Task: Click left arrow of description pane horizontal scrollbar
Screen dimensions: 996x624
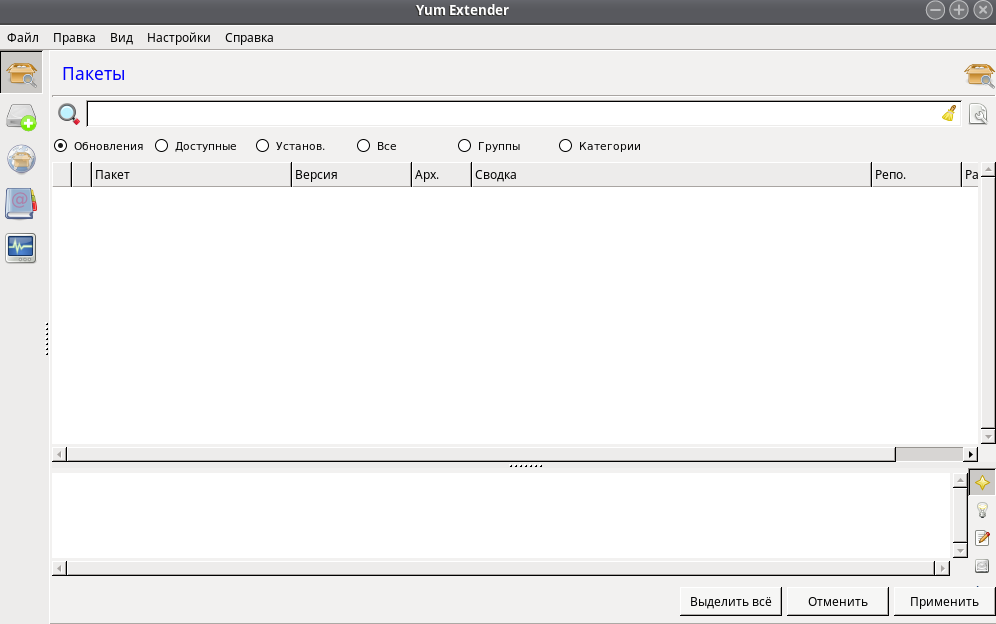Action: (x=59, y=567)
